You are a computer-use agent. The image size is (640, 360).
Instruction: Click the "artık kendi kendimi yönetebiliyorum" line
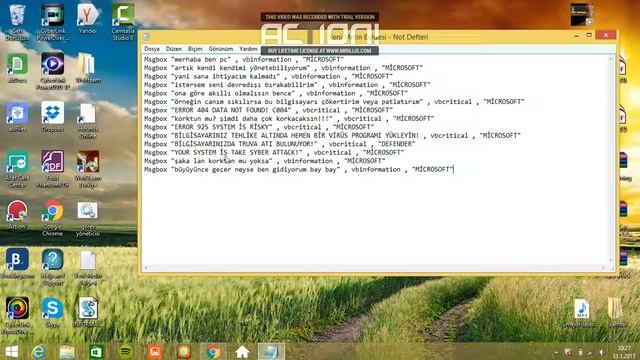284,68
